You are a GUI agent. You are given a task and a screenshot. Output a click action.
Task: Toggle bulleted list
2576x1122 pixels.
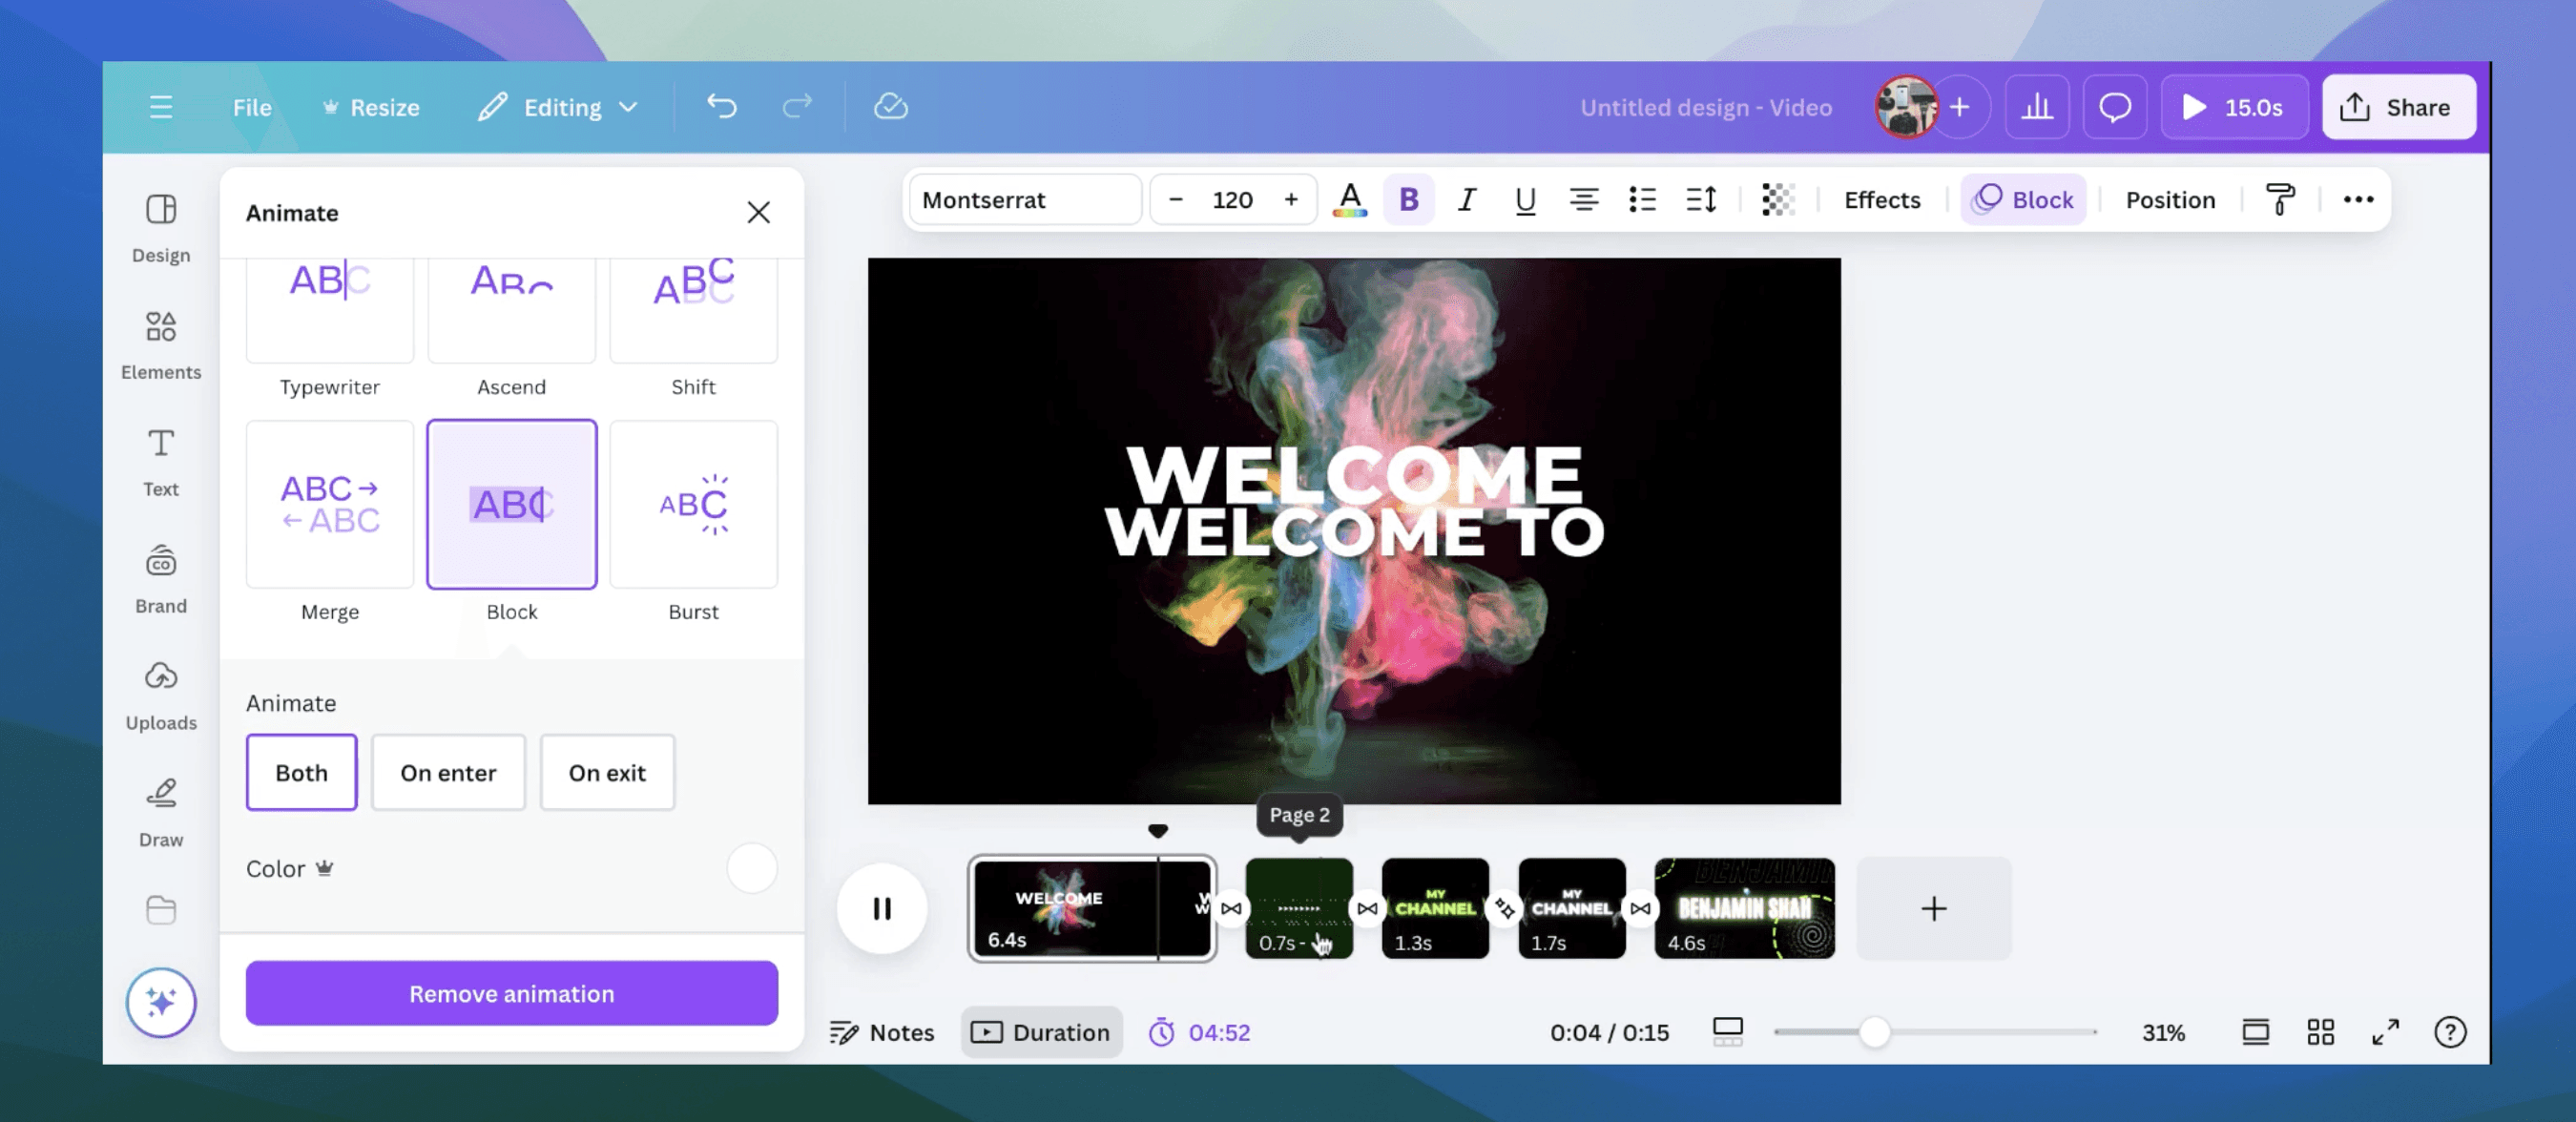pos(1642,200)
